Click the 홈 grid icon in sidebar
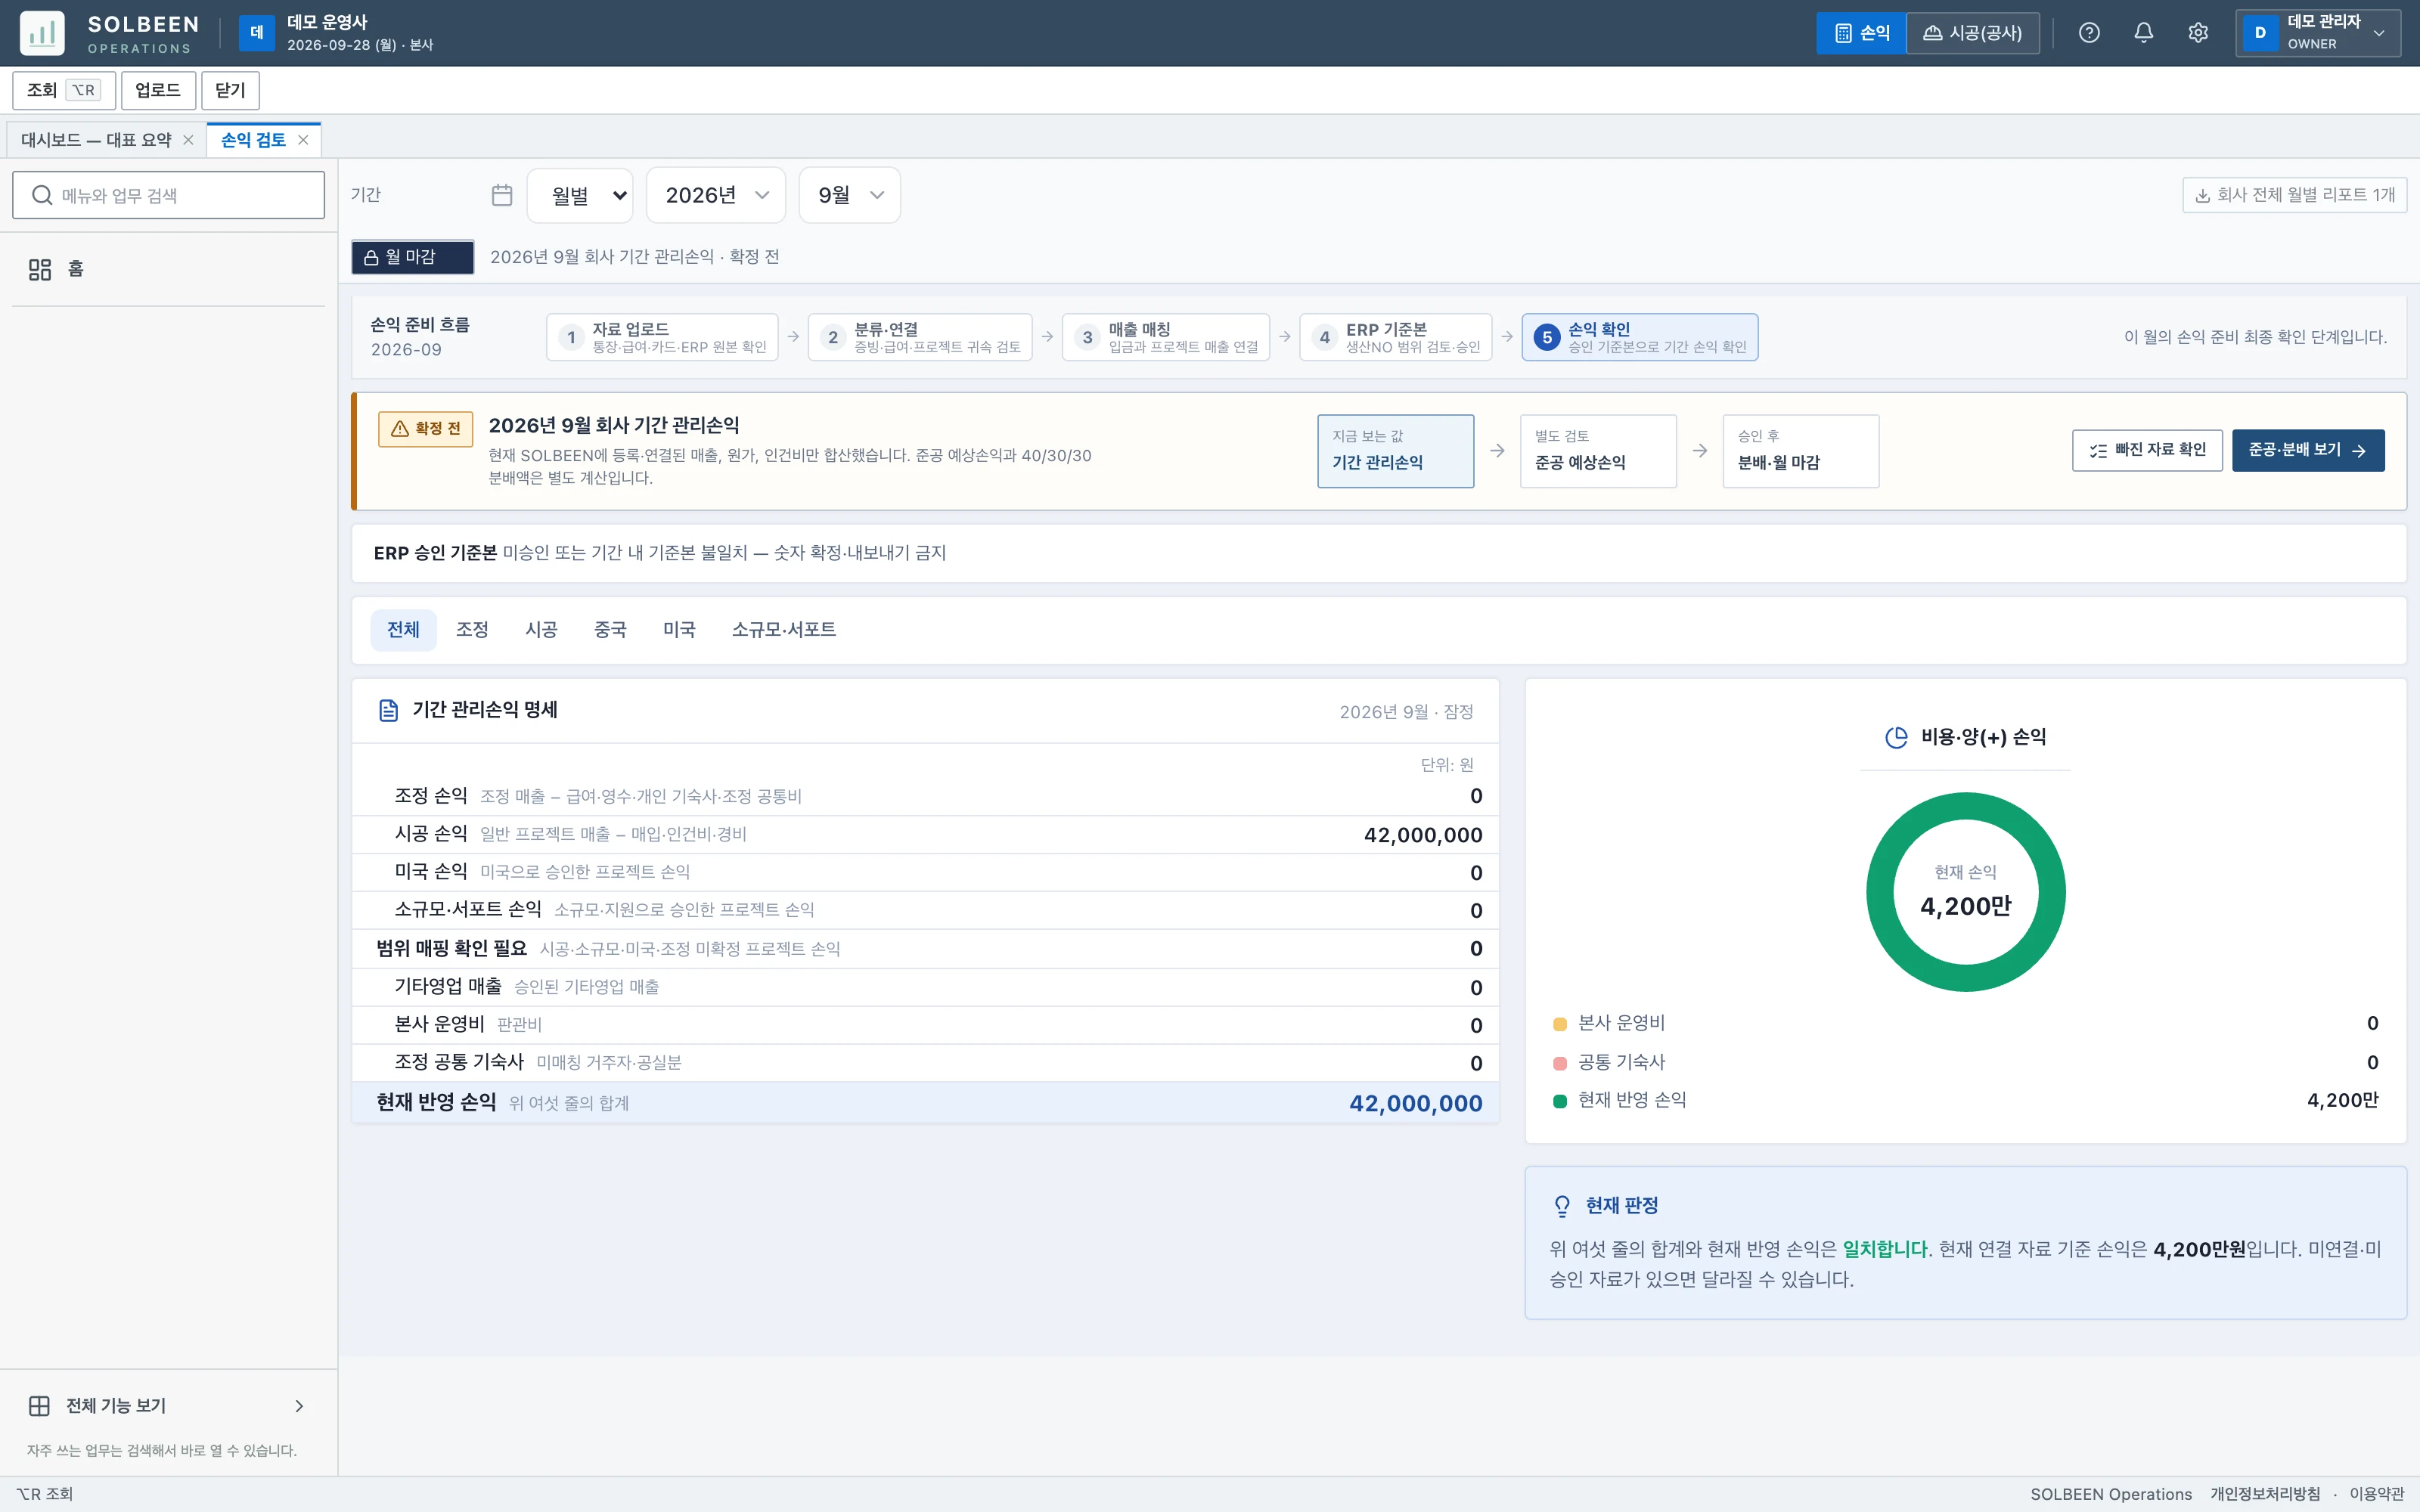Image resolution: width=2420 pixels, height=1512 pixels. coord(40,269)
